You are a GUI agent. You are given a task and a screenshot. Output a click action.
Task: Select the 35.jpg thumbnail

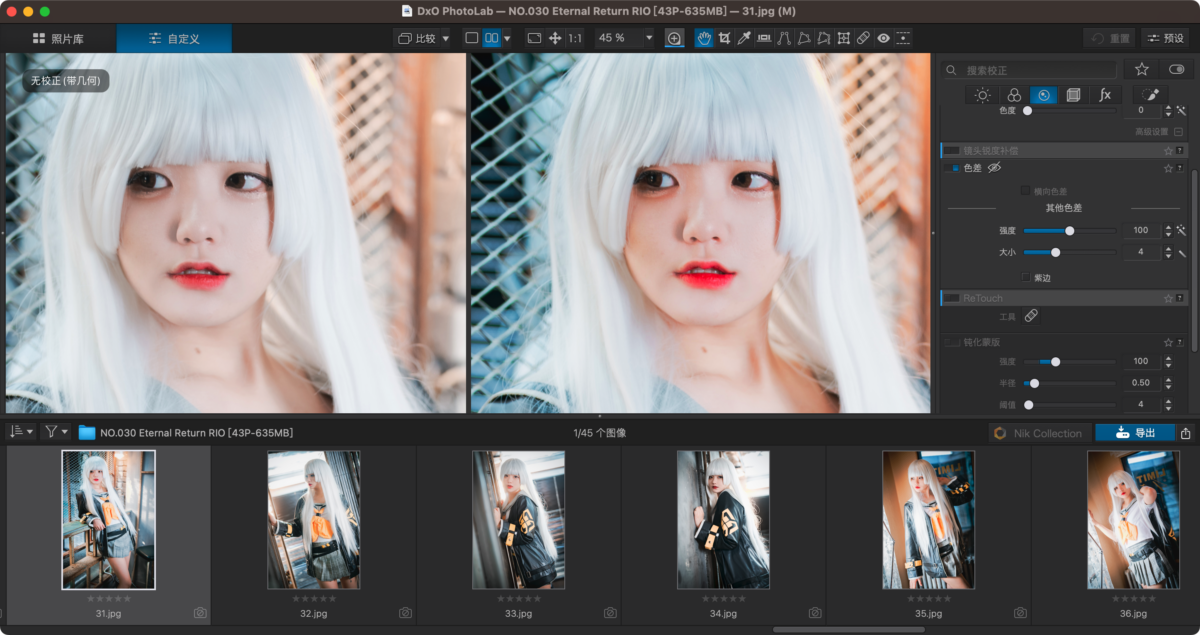[929, 519]
